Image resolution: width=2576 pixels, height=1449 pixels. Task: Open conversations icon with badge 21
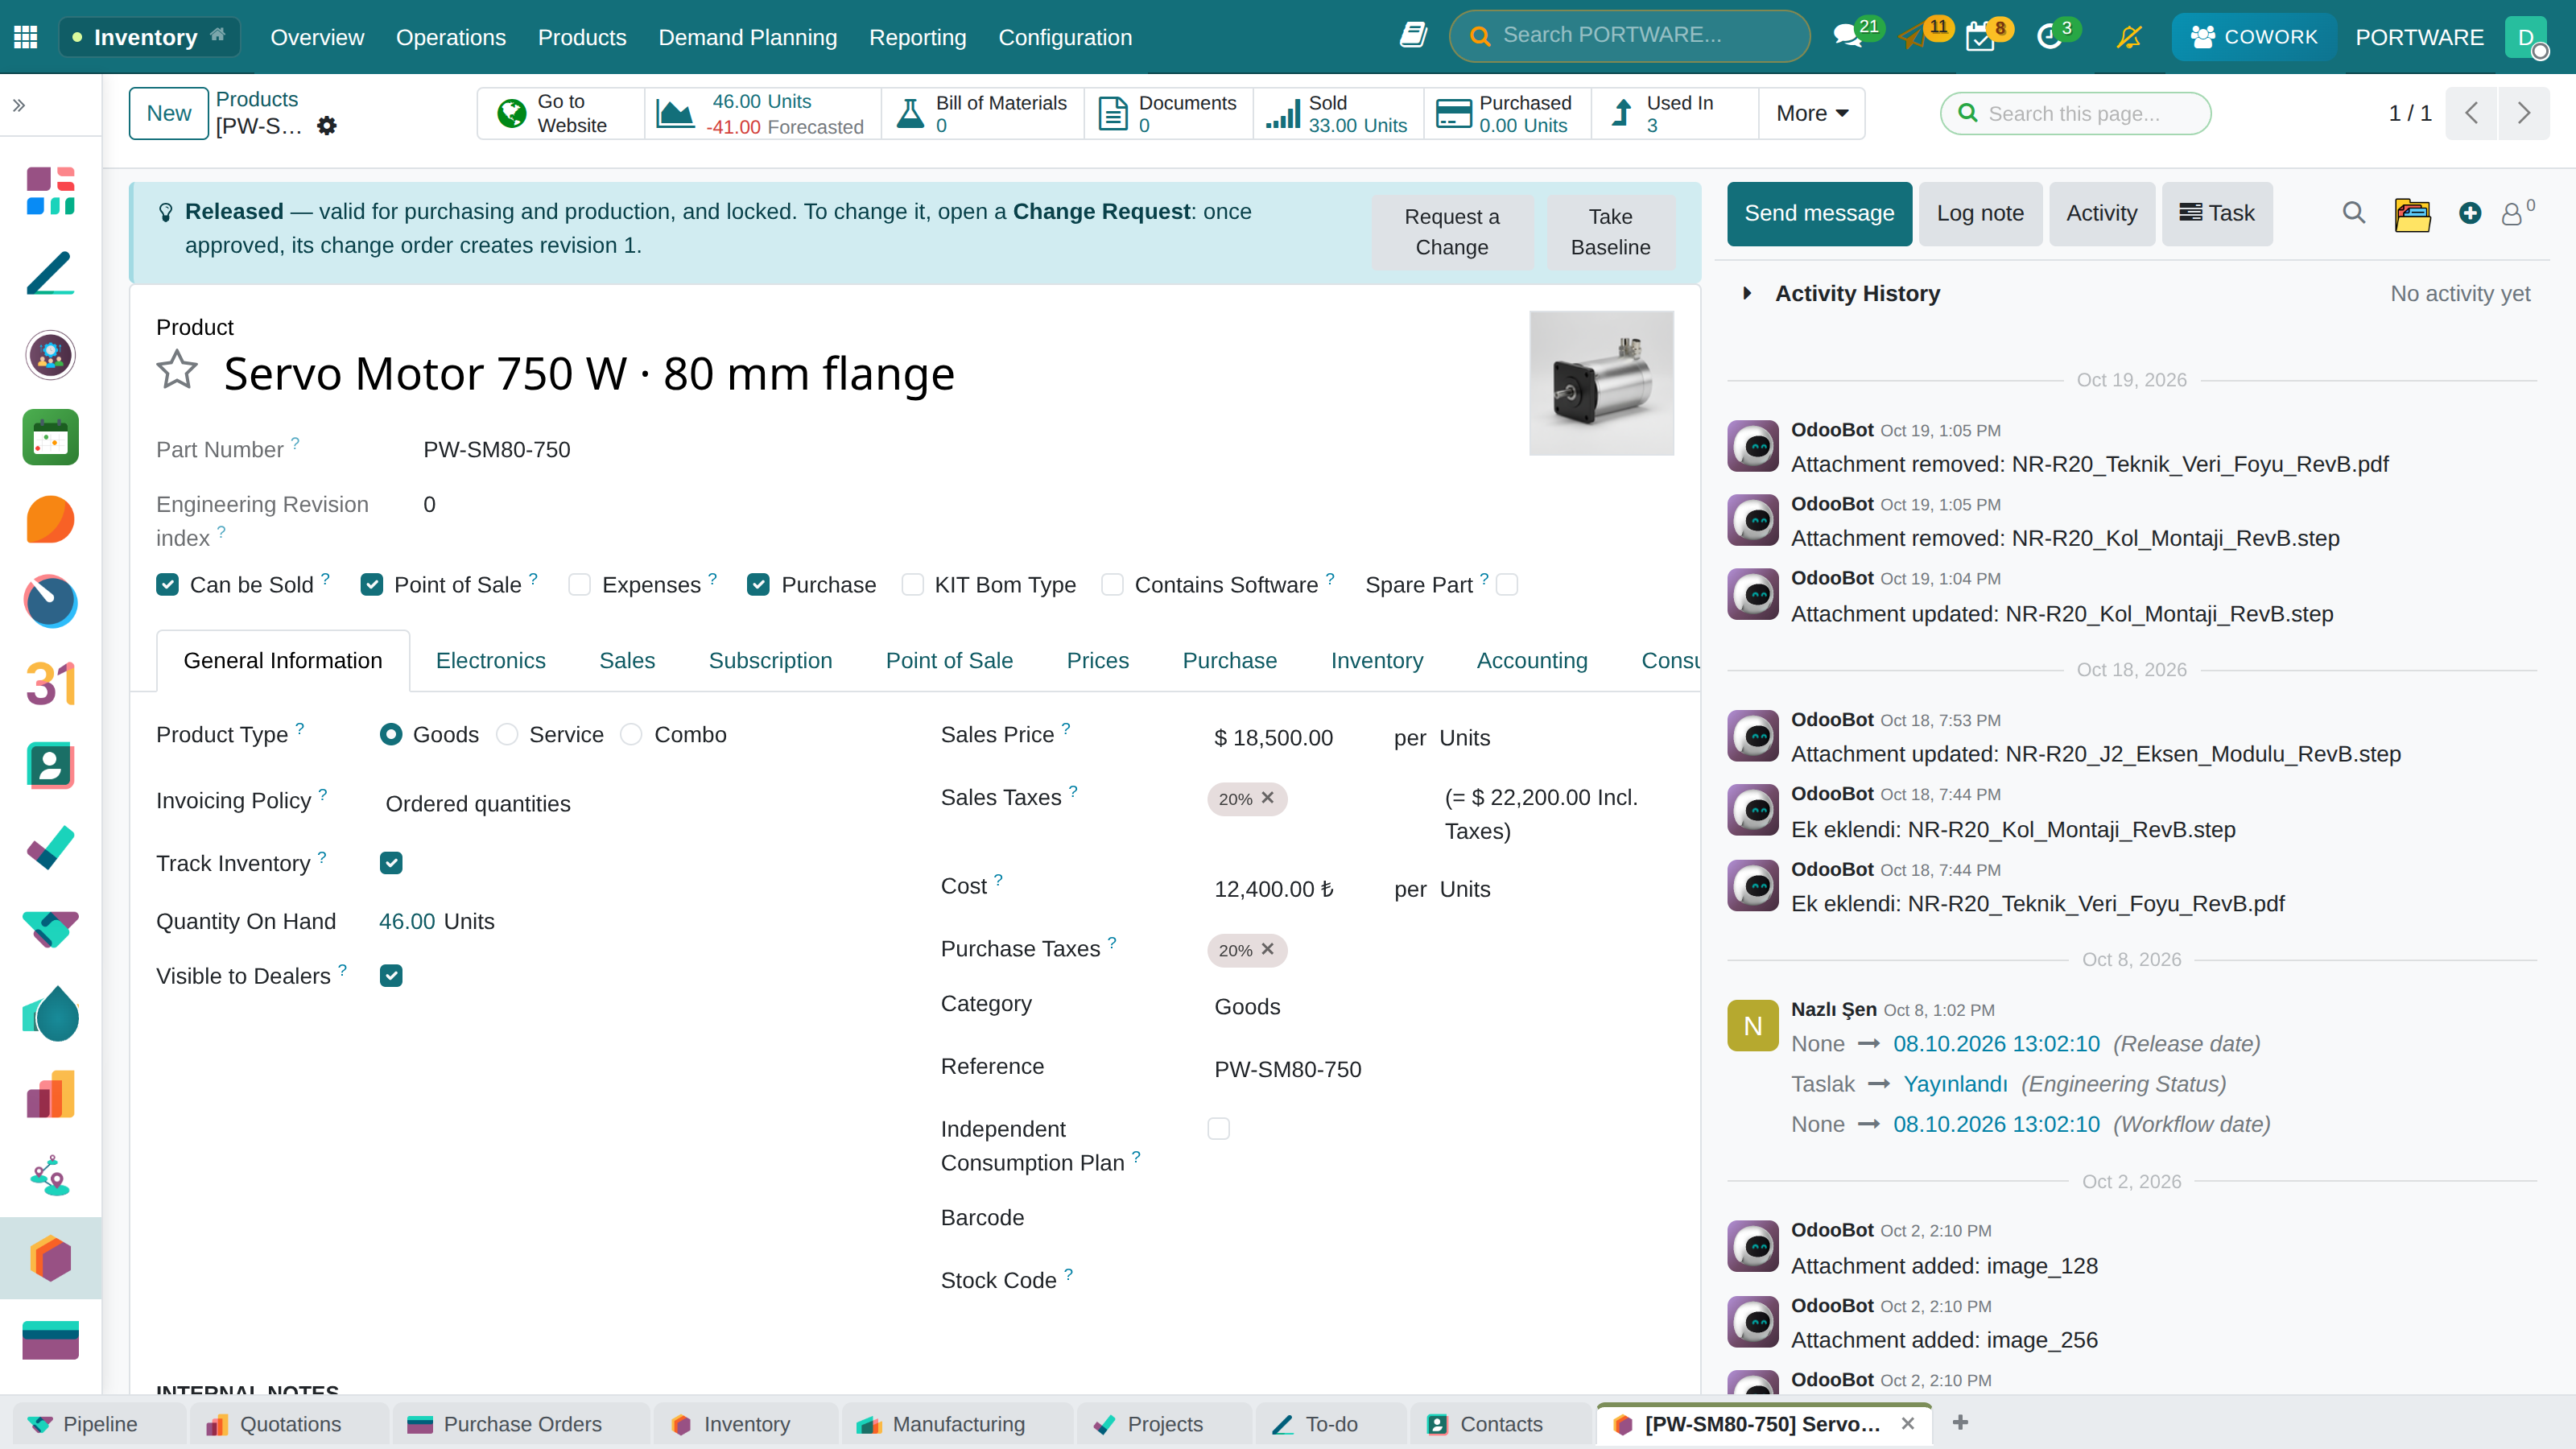pos(1848,37)
